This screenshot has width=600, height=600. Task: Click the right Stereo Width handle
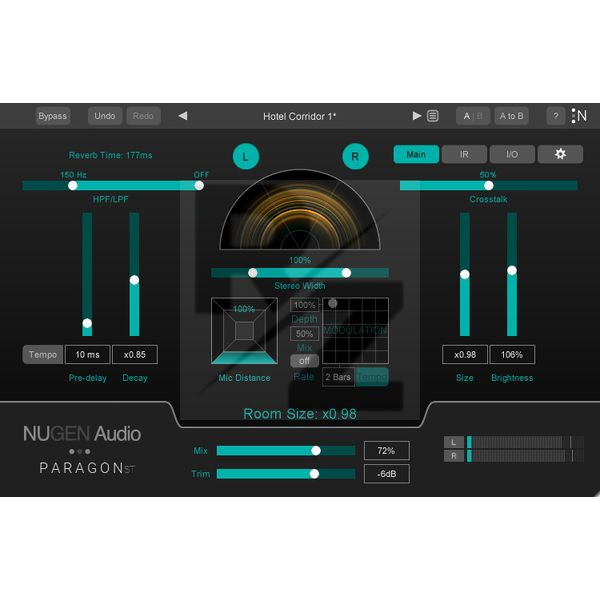(x=346, y=273)
